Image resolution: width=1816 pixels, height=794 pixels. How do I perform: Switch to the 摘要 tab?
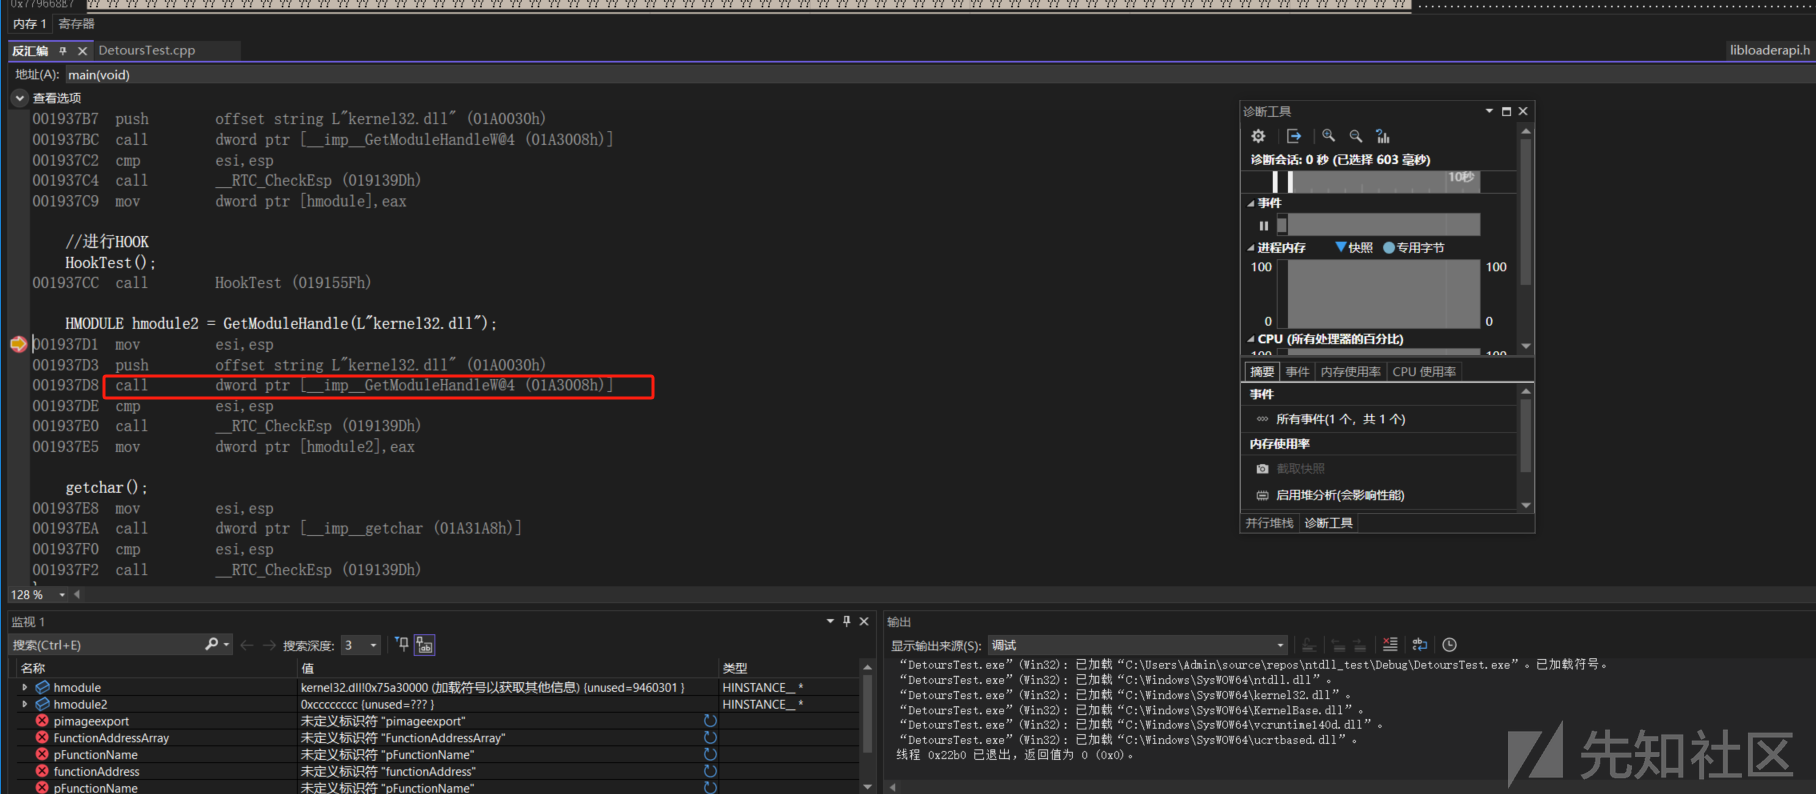[1262, 371]
